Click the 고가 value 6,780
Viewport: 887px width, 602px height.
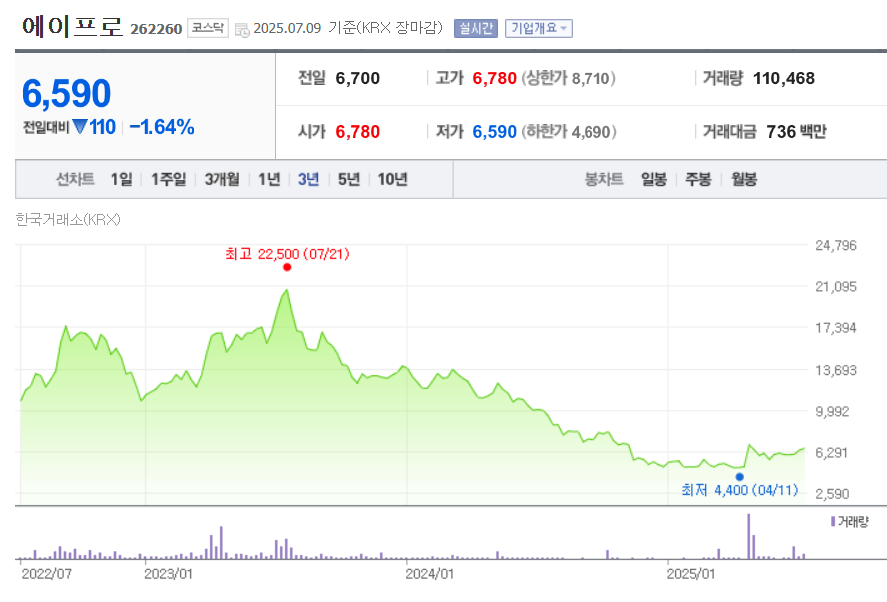click(x=494, y=78)
